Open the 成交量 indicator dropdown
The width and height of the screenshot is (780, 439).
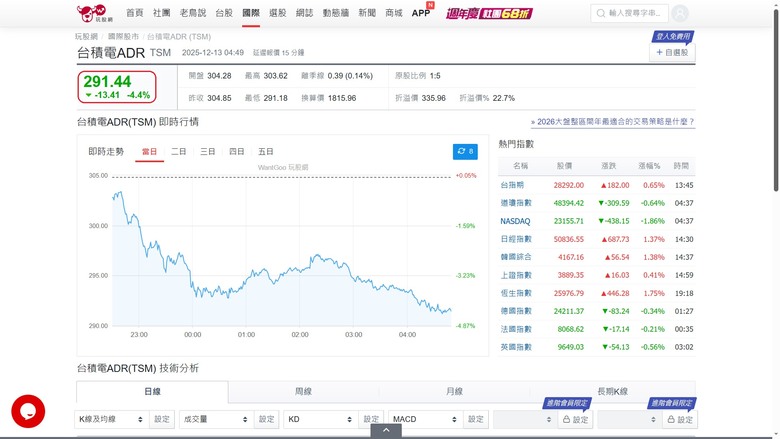click(216, 420)
